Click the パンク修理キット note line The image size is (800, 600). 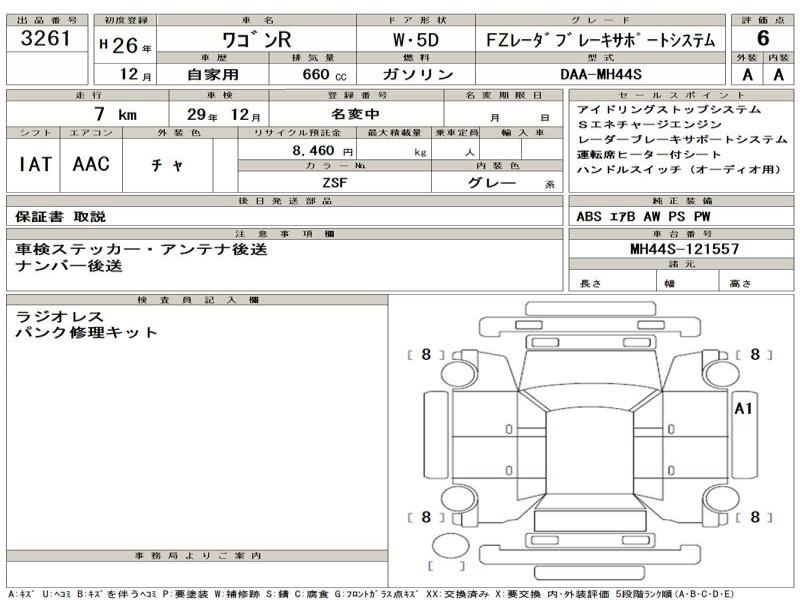(86, 332)
